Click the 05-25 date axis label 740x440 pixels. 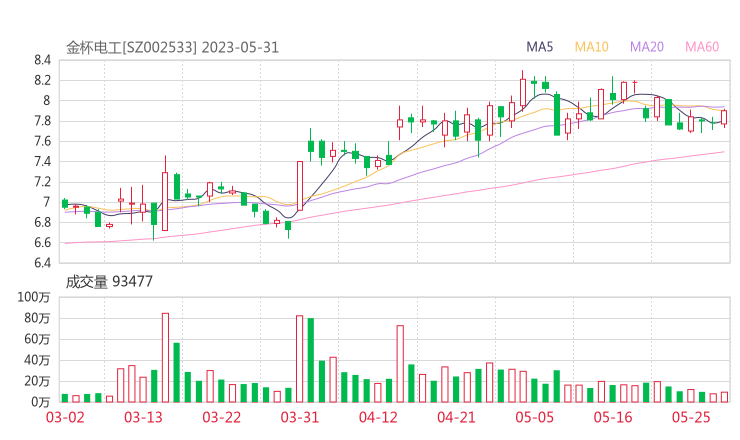691,417
